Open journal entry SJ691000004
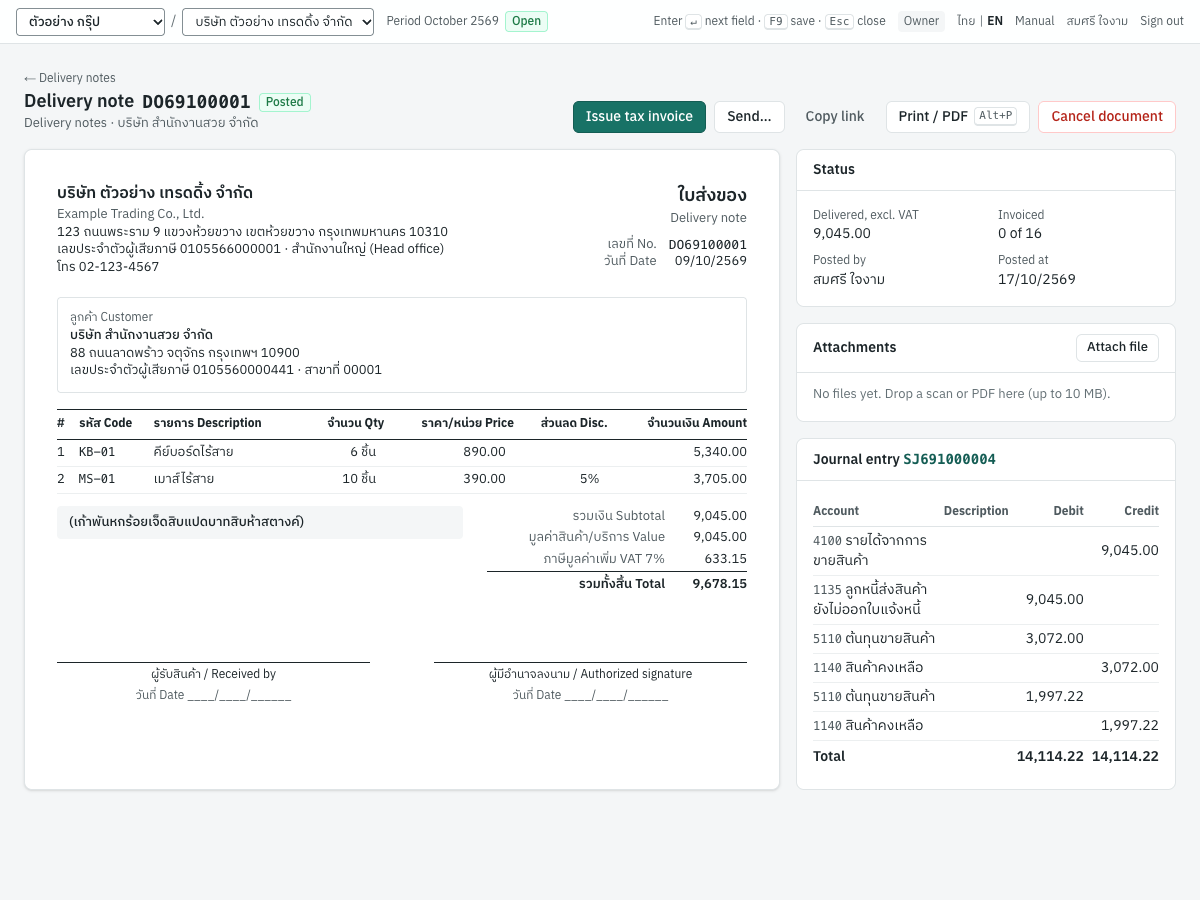 click(949, 460)
